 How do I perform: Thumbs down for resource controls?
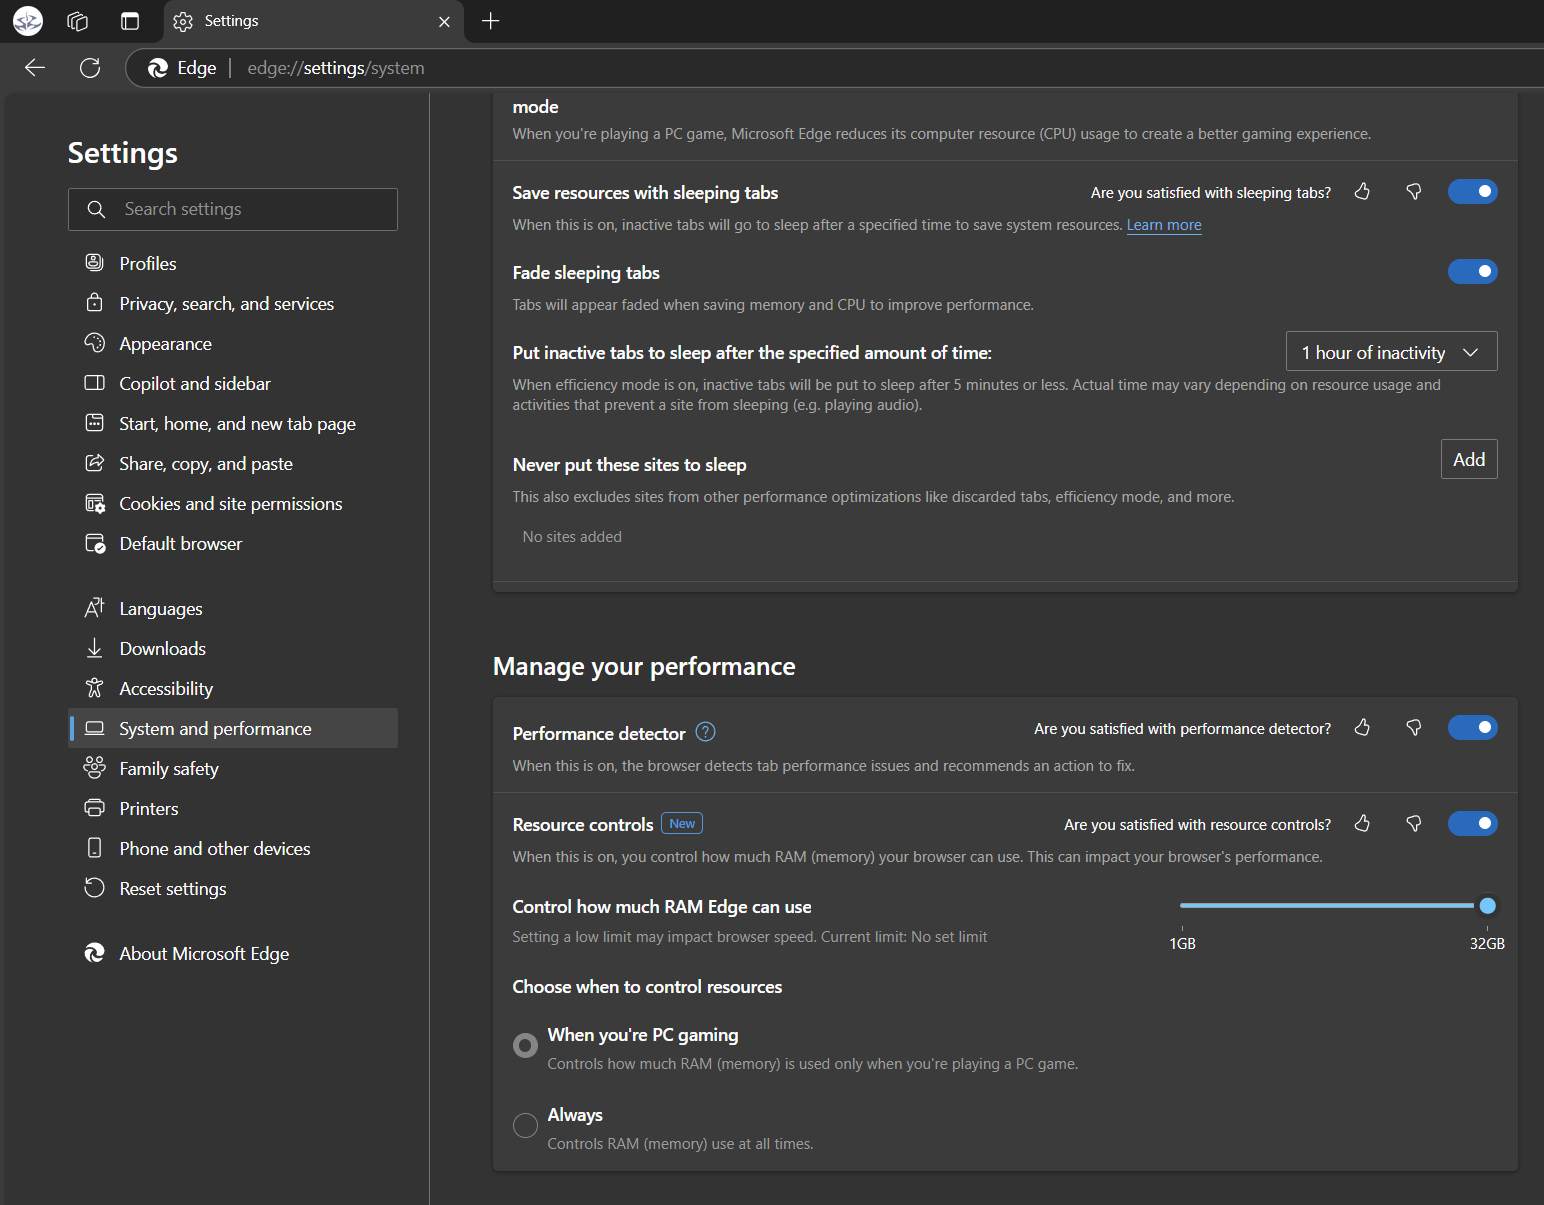click(x=1414, y=823)
